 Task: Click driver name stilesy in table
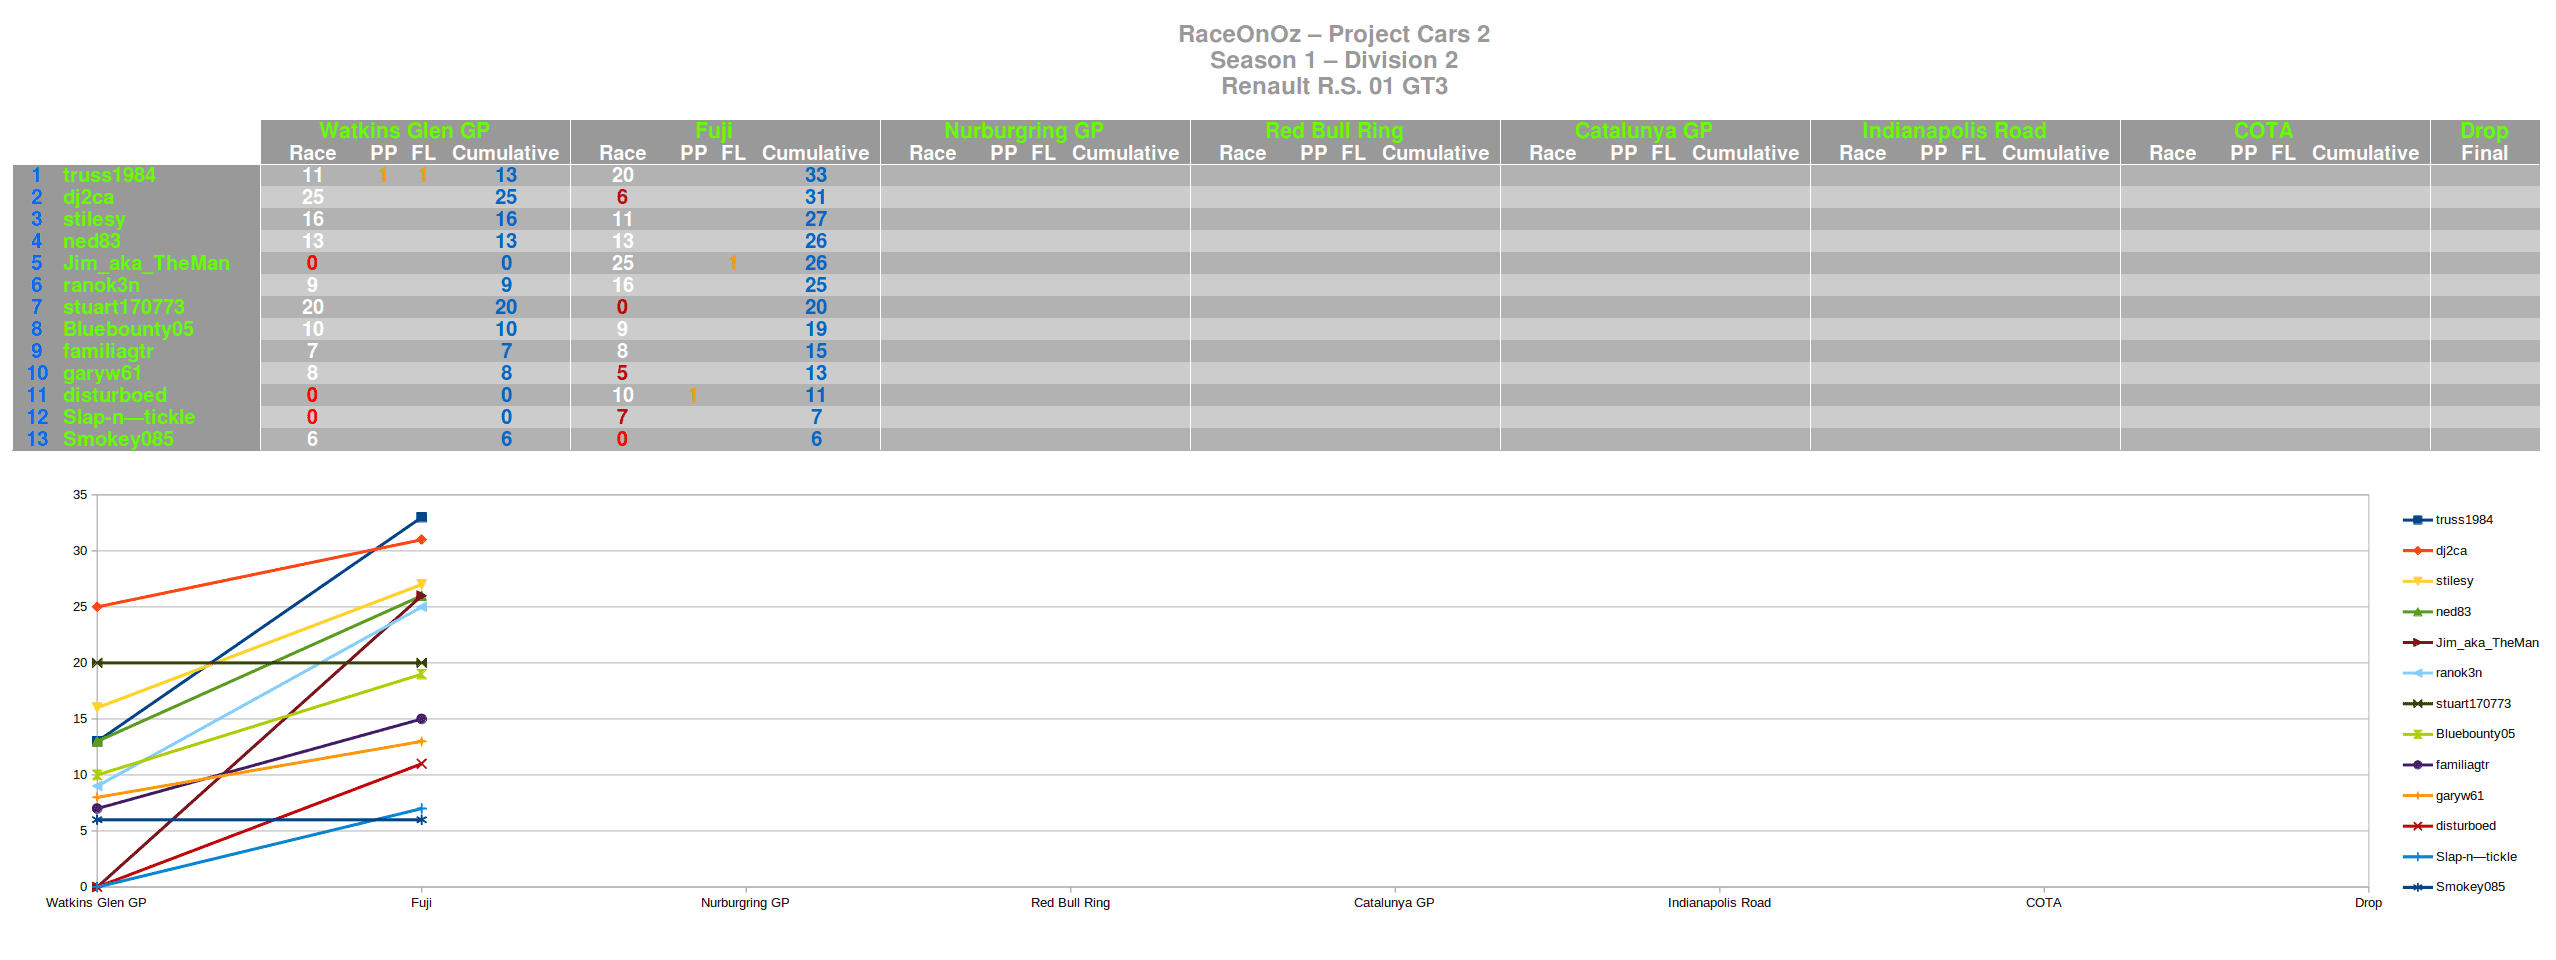click(x=94, y=219)
